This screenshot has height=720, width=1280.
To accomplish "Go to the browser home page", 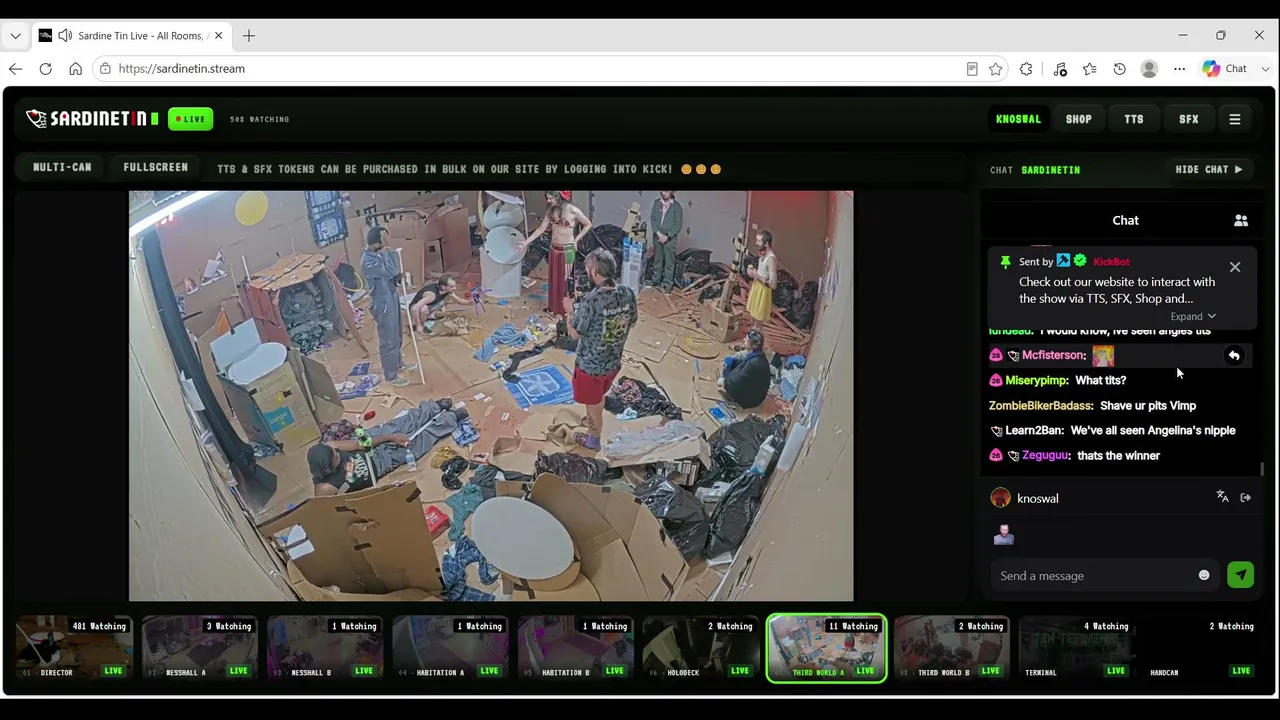I will point(75,69).
